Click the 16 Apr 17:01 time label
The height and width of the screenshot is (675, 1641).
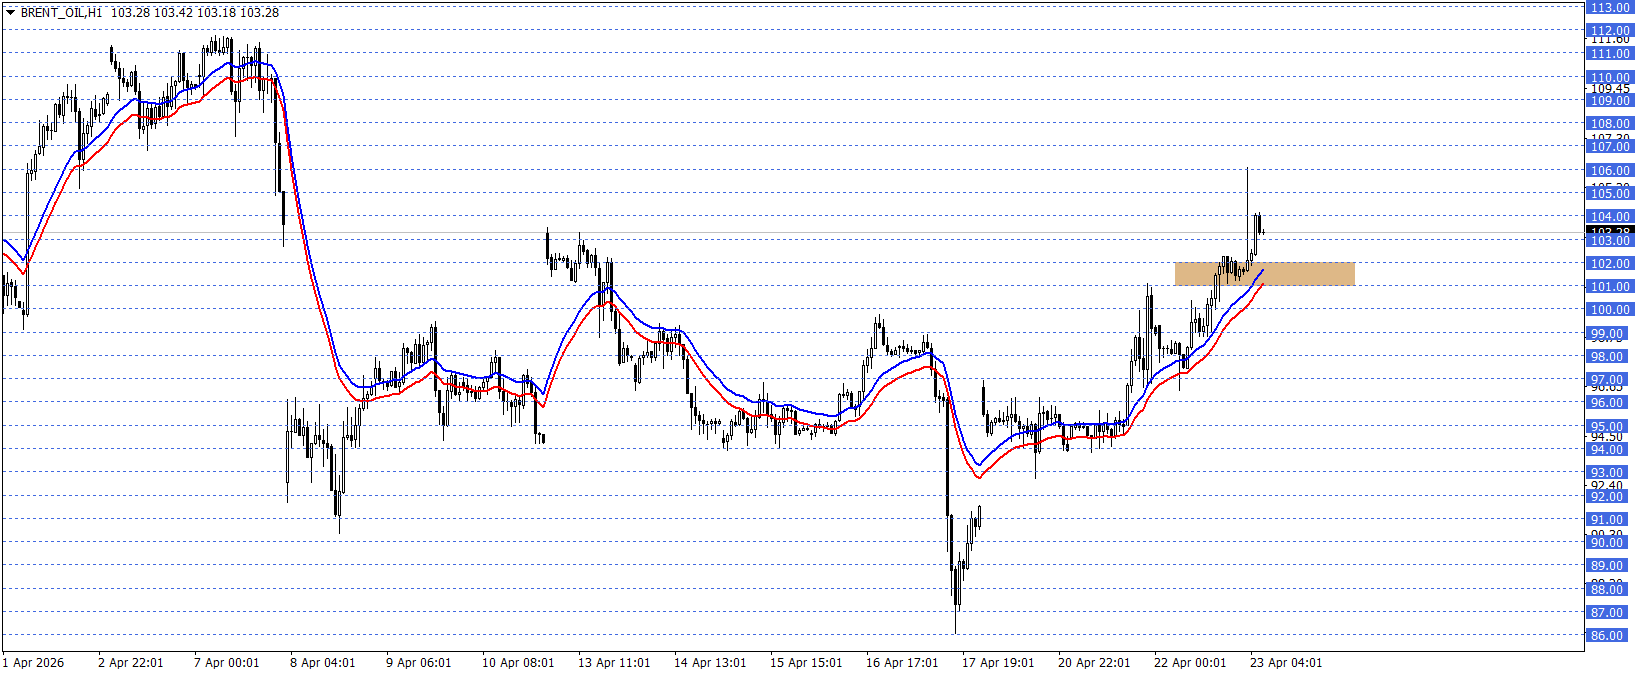(902, 663)
